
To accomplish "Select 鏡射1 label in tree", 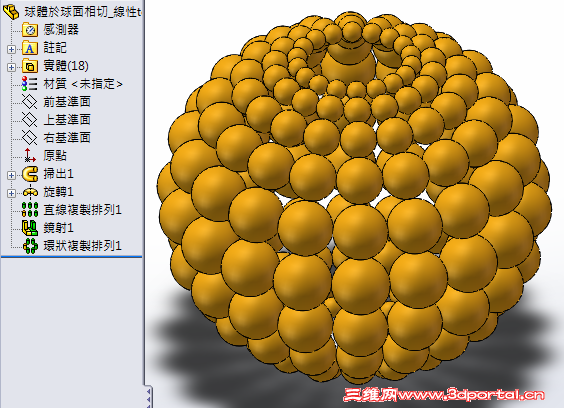I will pos(58,228).
